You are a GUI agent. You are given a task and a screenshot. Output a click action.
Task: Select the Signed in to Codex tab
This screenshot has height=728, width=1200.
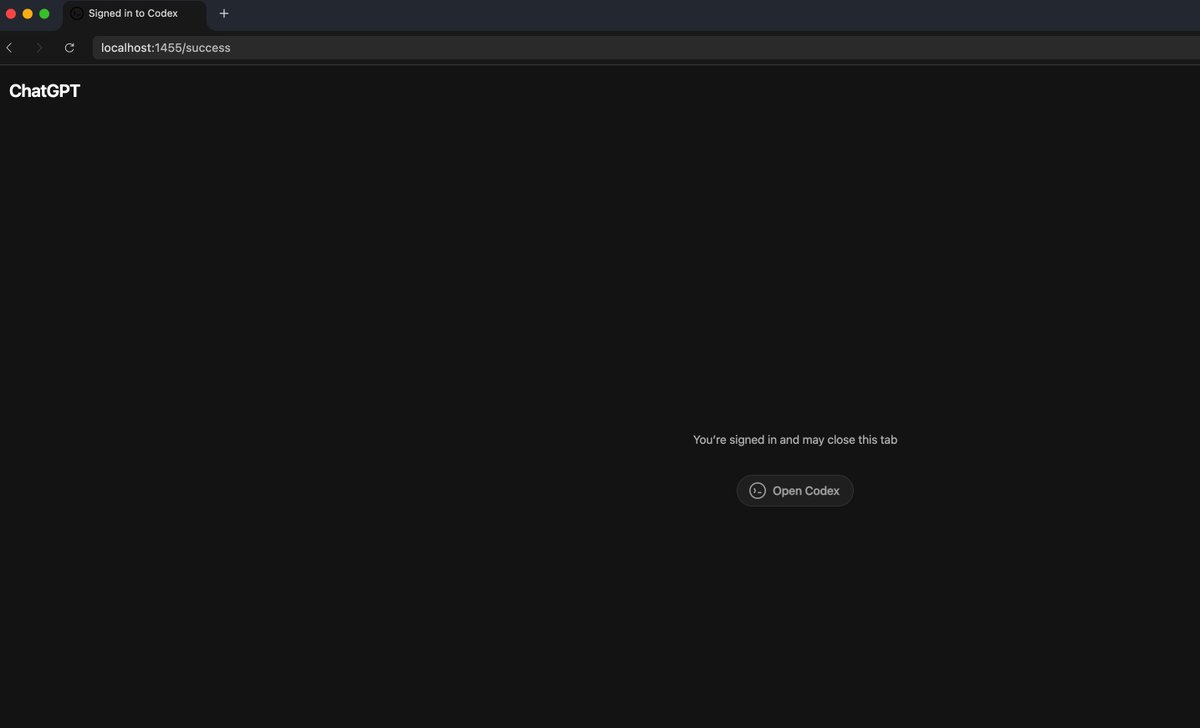coord(135,14)
